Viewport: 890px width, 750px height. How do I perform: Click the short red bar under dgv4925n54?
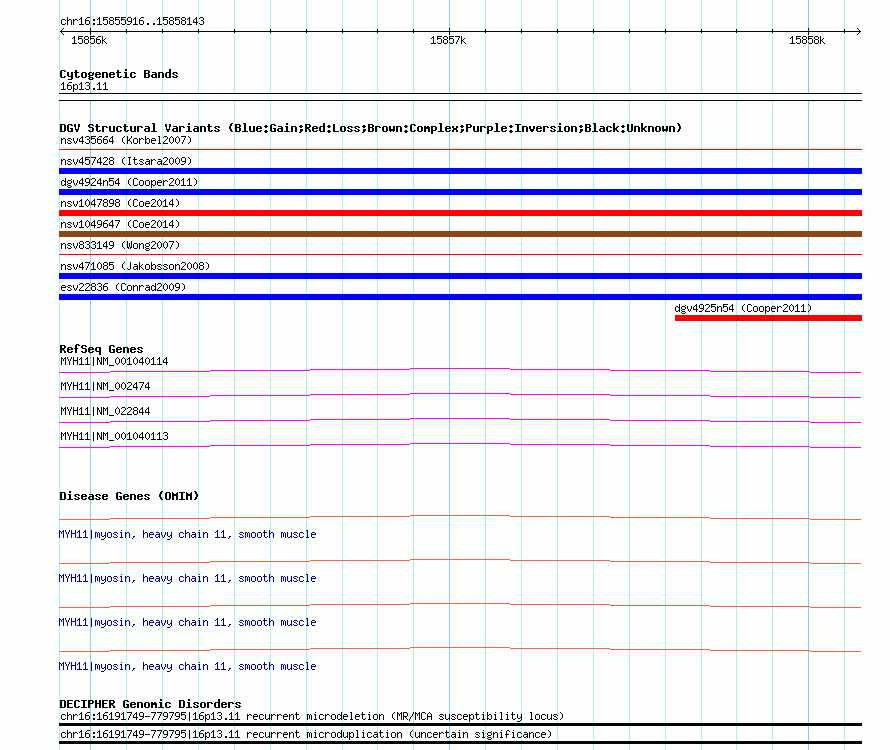click(768, 318)
